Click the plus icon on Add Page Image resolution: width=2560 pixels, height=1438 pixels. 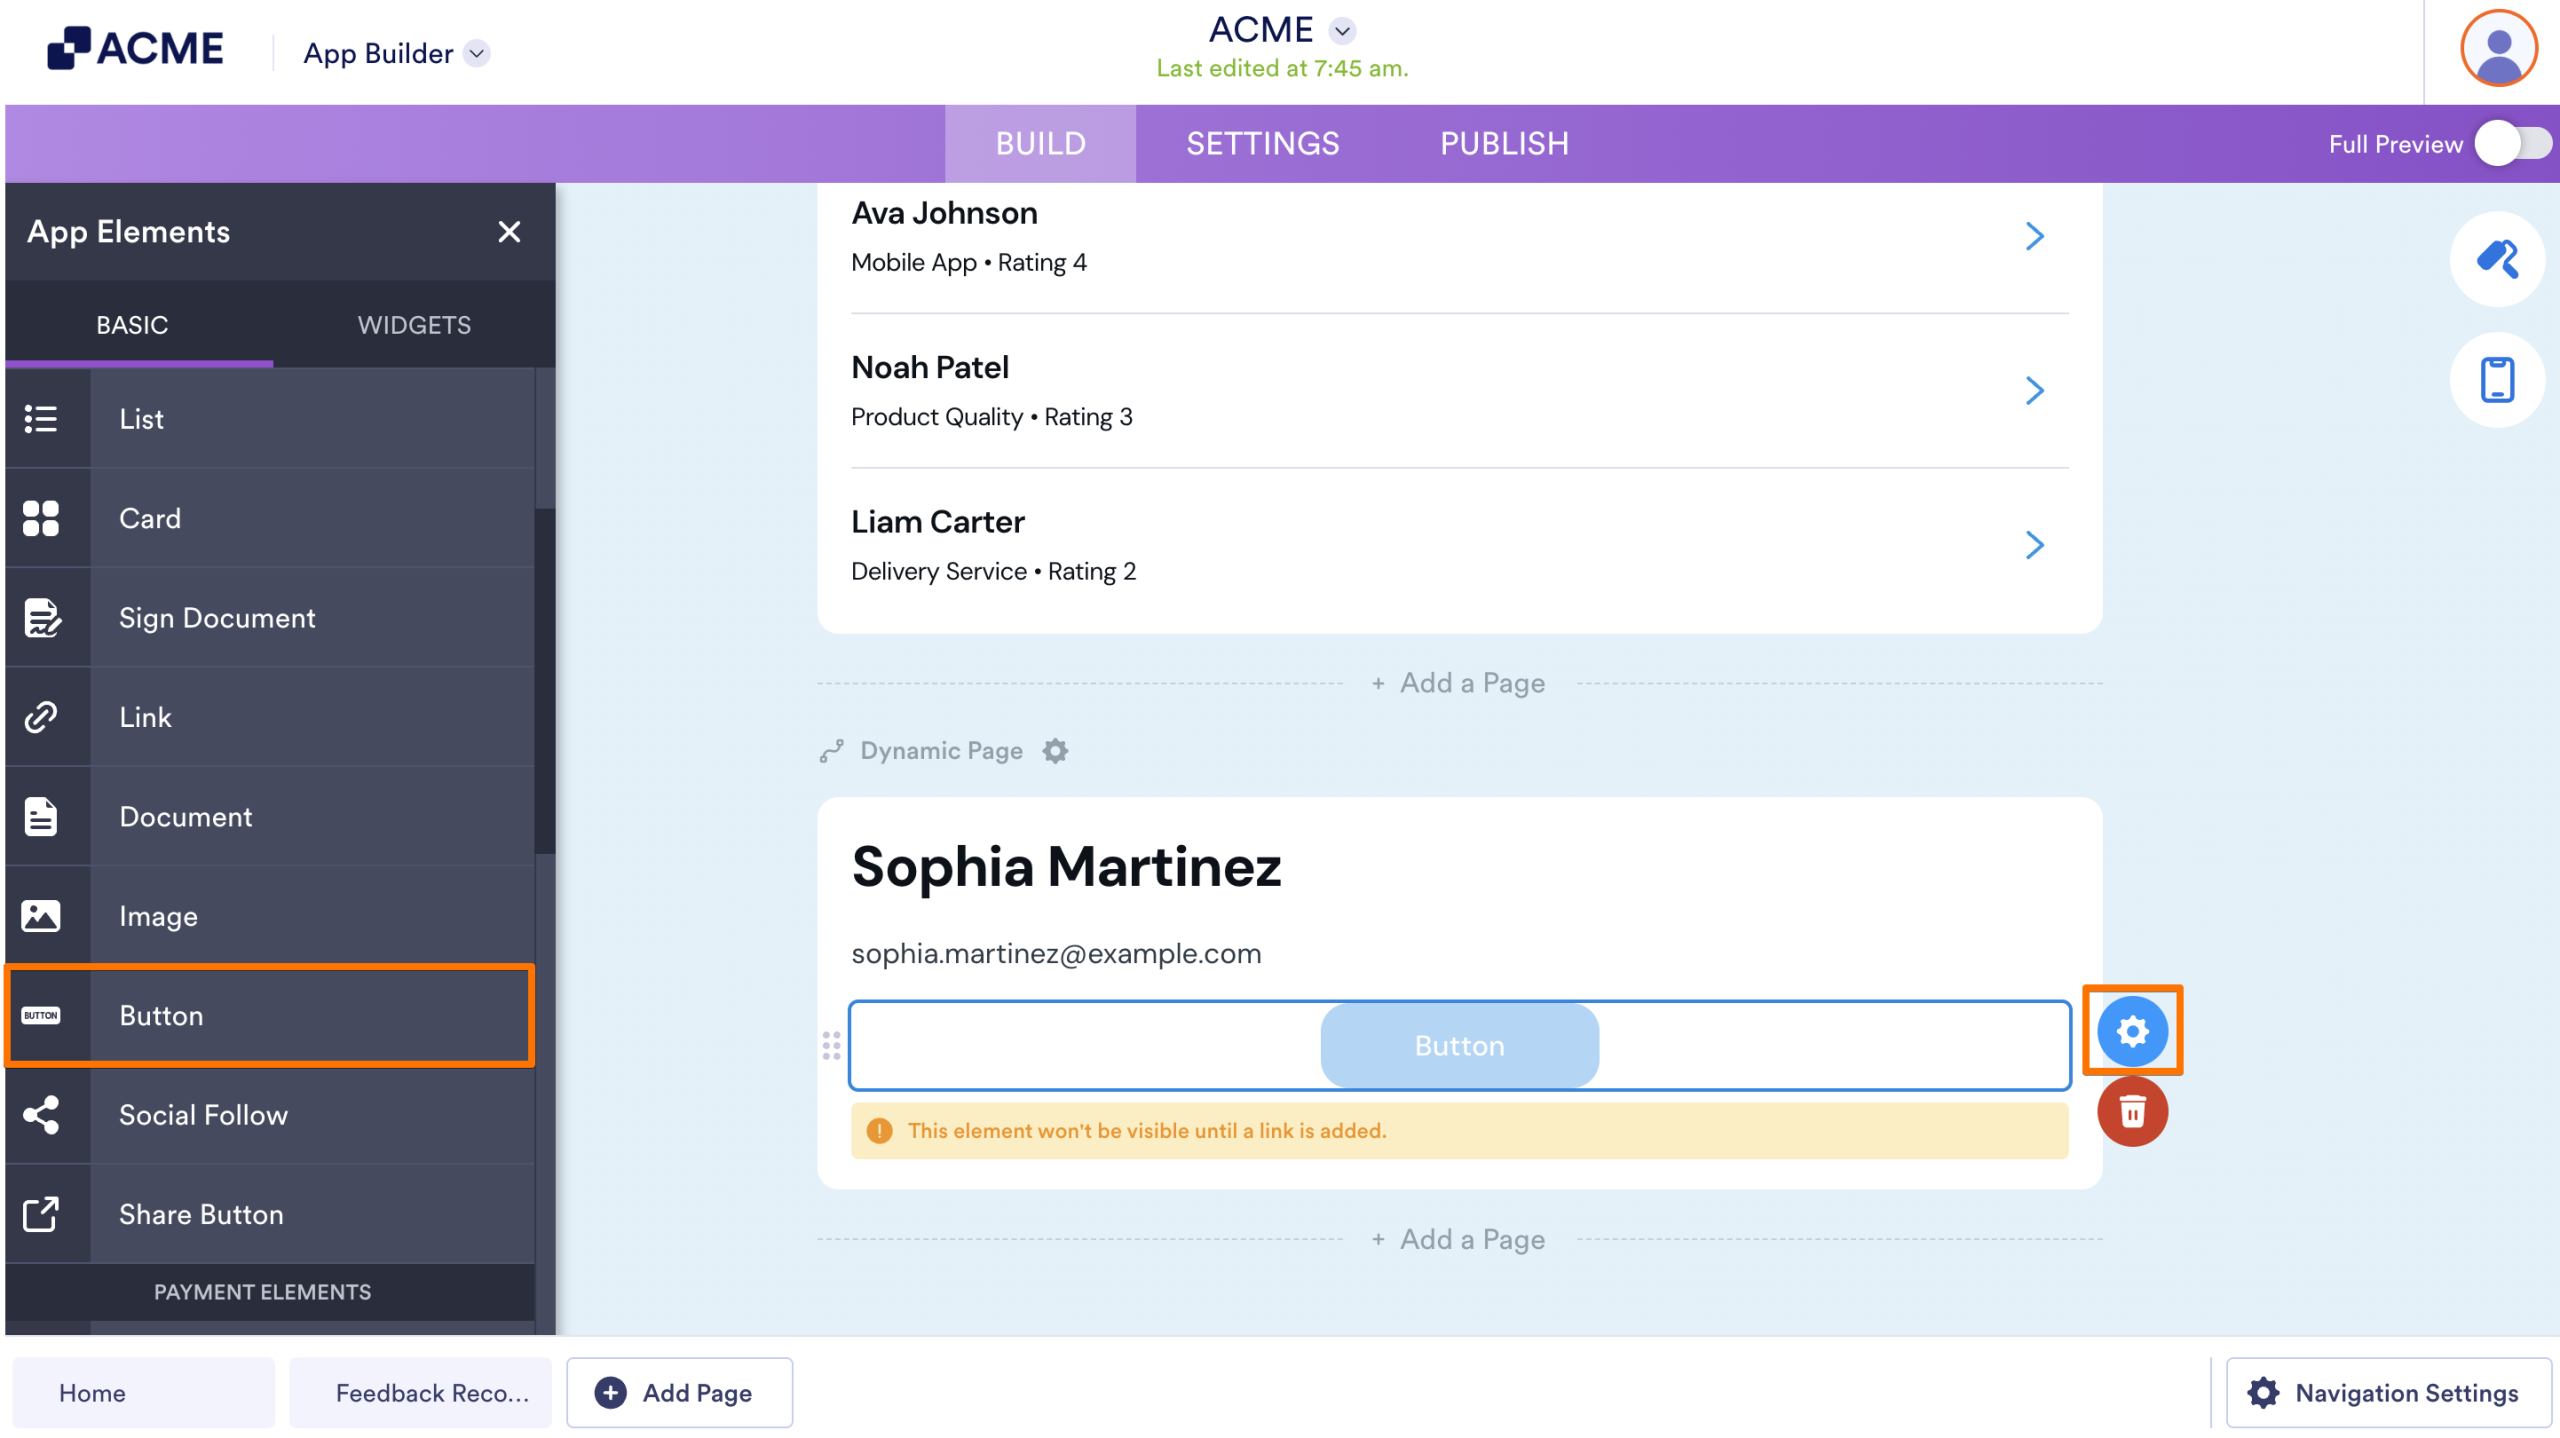point(611,1393)
